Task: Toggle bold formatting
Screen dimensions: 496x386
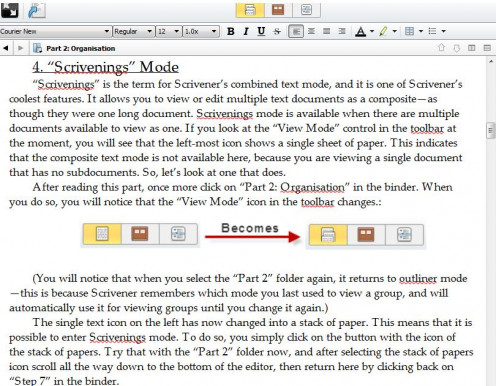Action: point(231,31)
